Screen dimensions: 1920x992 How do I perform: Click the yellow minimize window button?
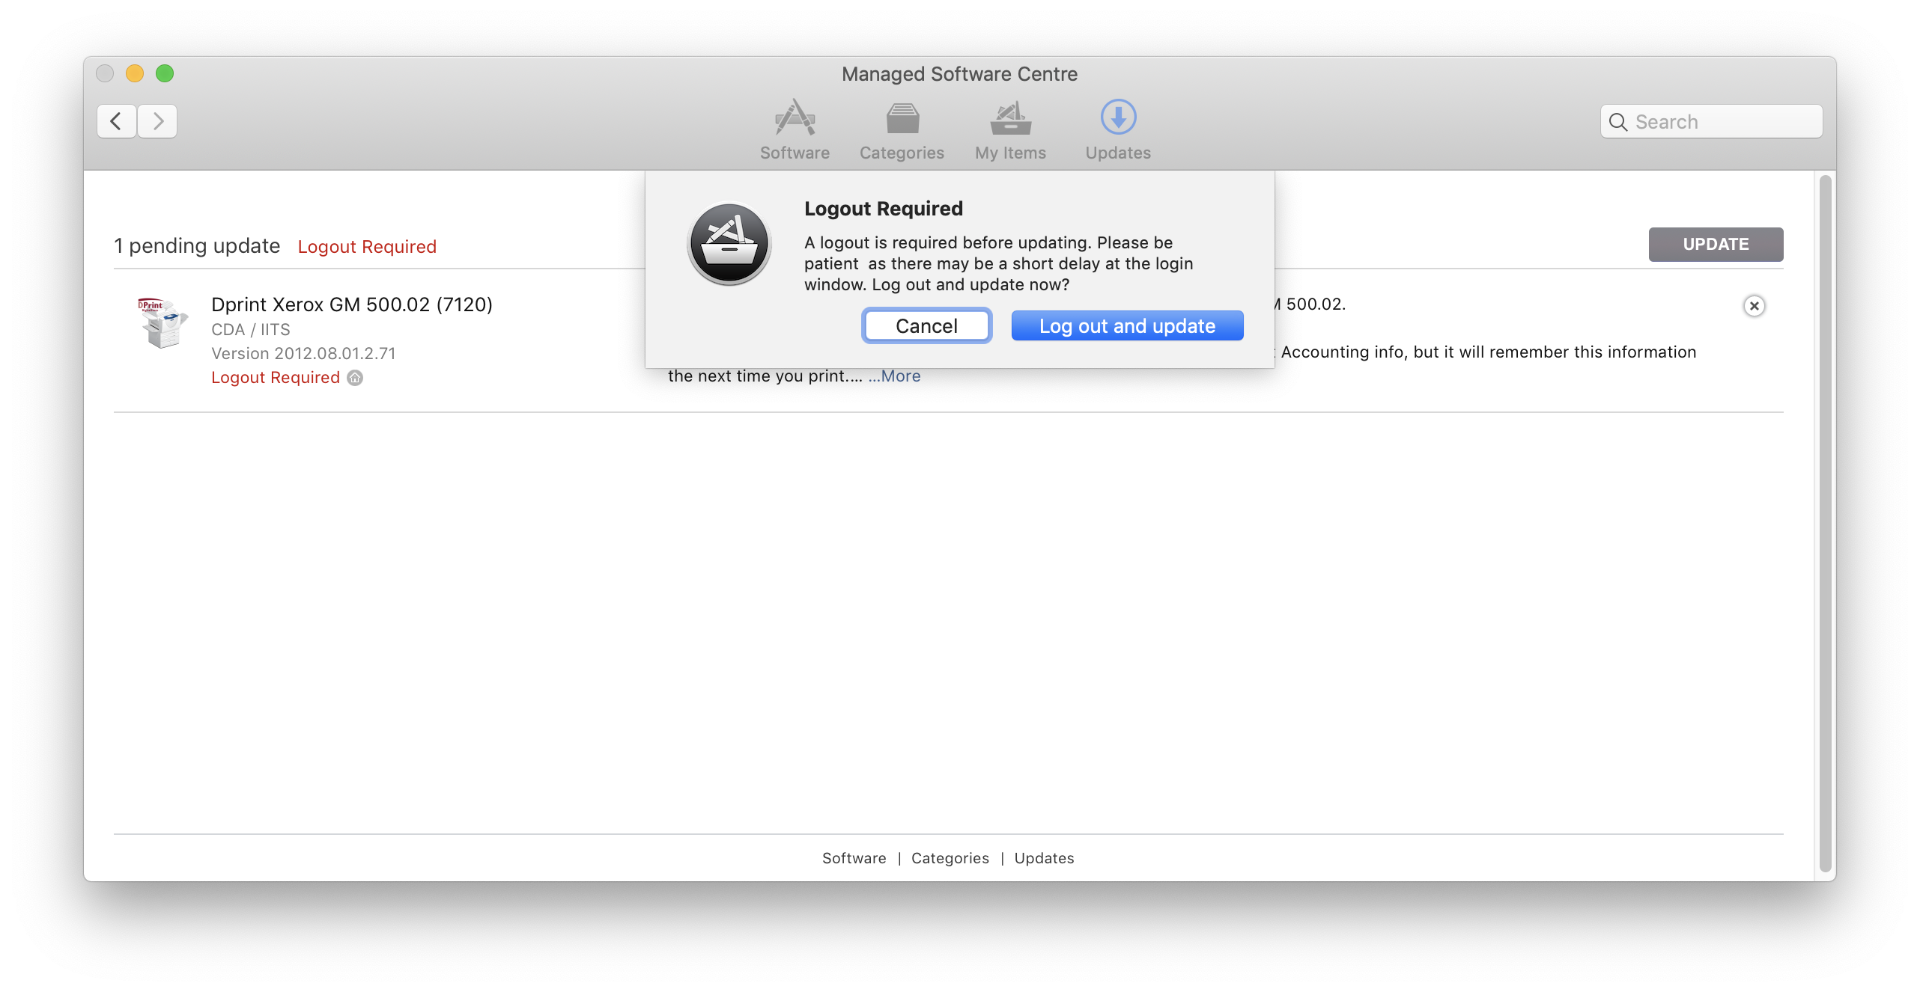tap(135, 73)
